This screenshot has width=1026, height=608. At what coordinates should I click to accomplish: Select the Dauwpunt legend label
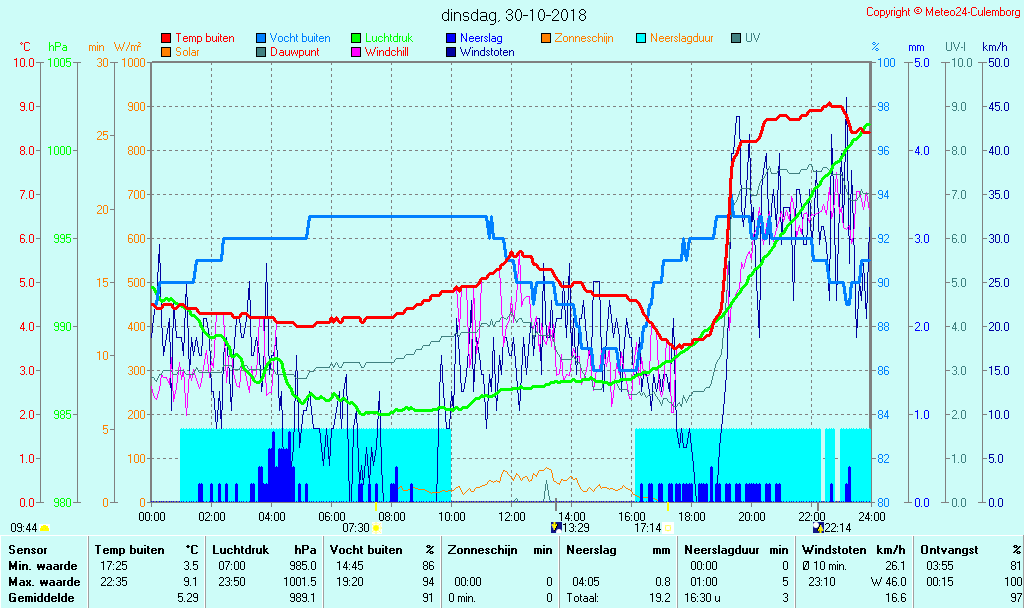tap(294, 52)
